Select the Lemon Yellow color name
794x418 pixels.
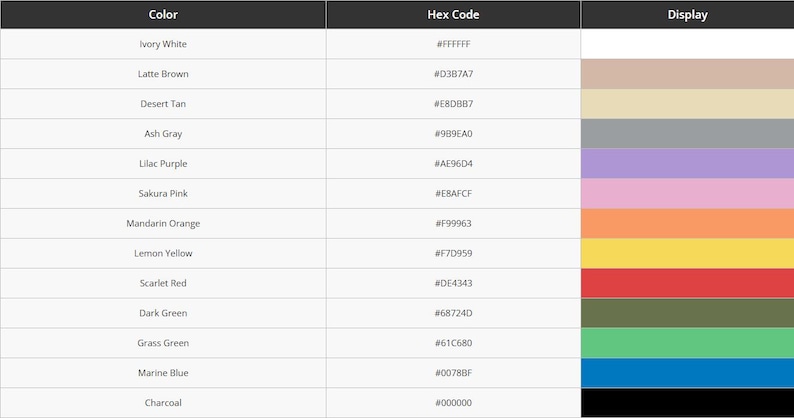pyautogui.click(x=163, y=253)
